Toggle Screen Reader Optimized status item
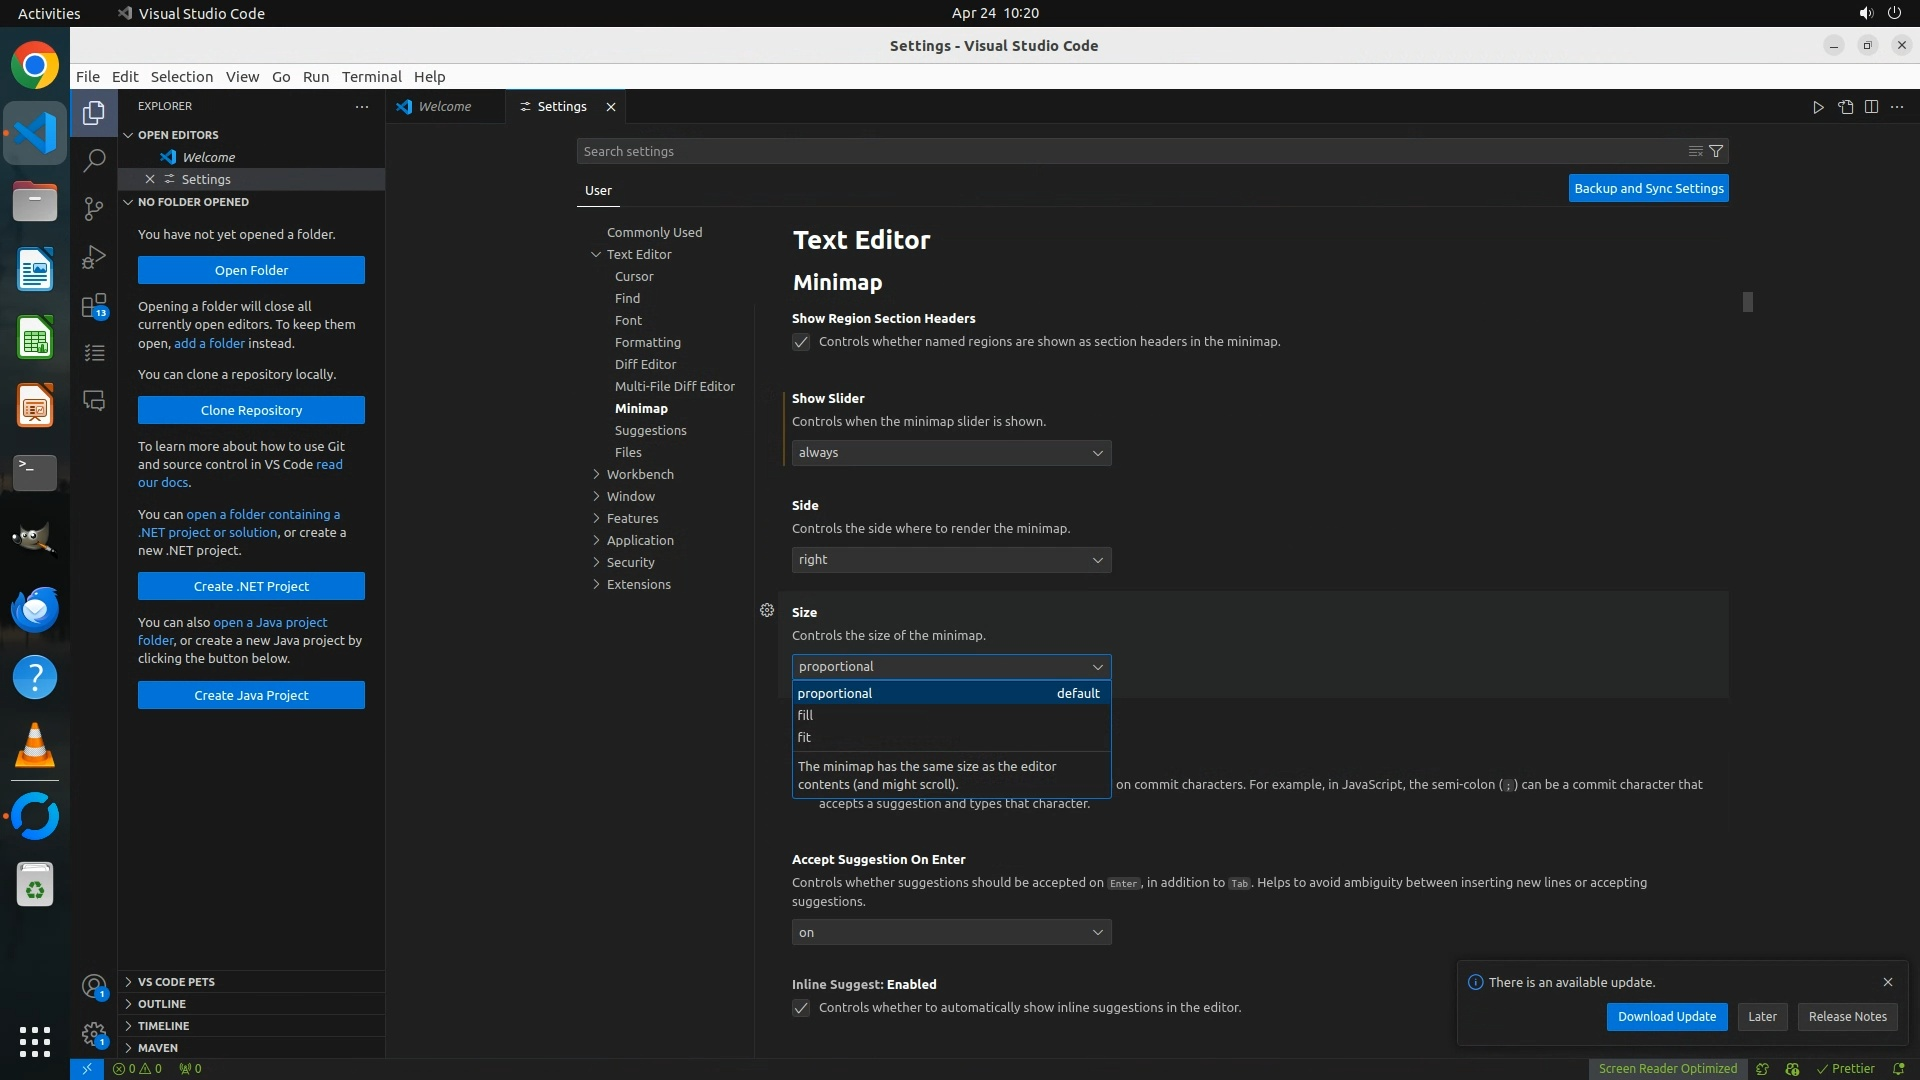The width and height of the screenshot is (1920, 1080). point(1667,1068)
